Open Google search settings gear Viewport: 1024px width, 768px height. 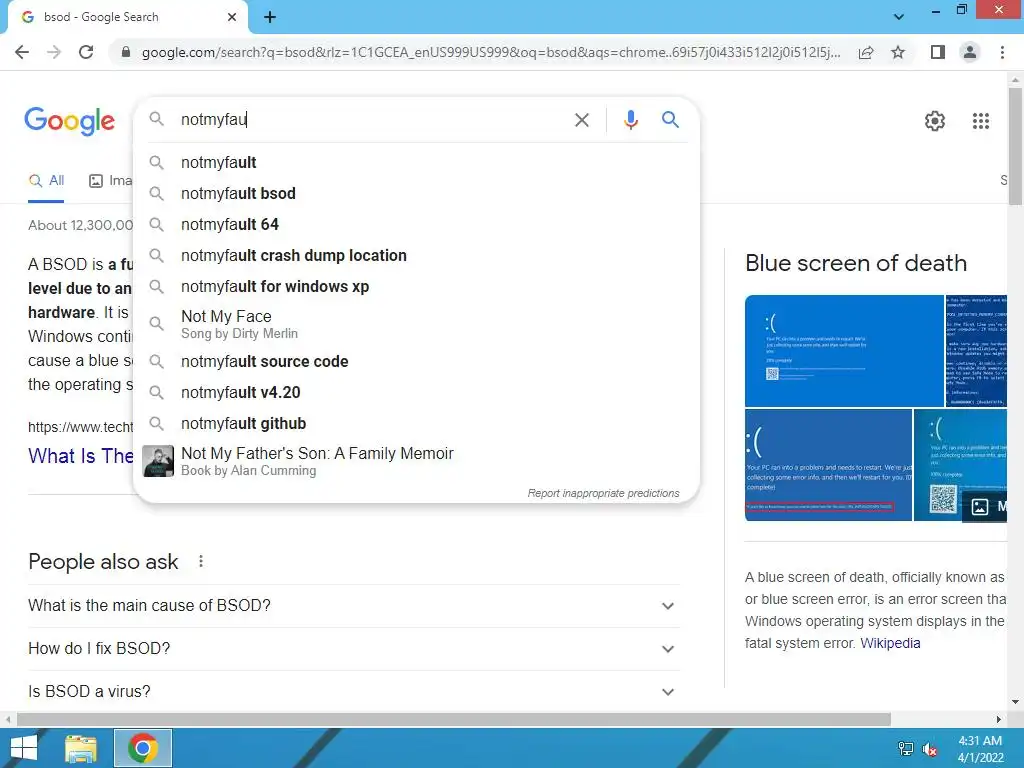935,121
